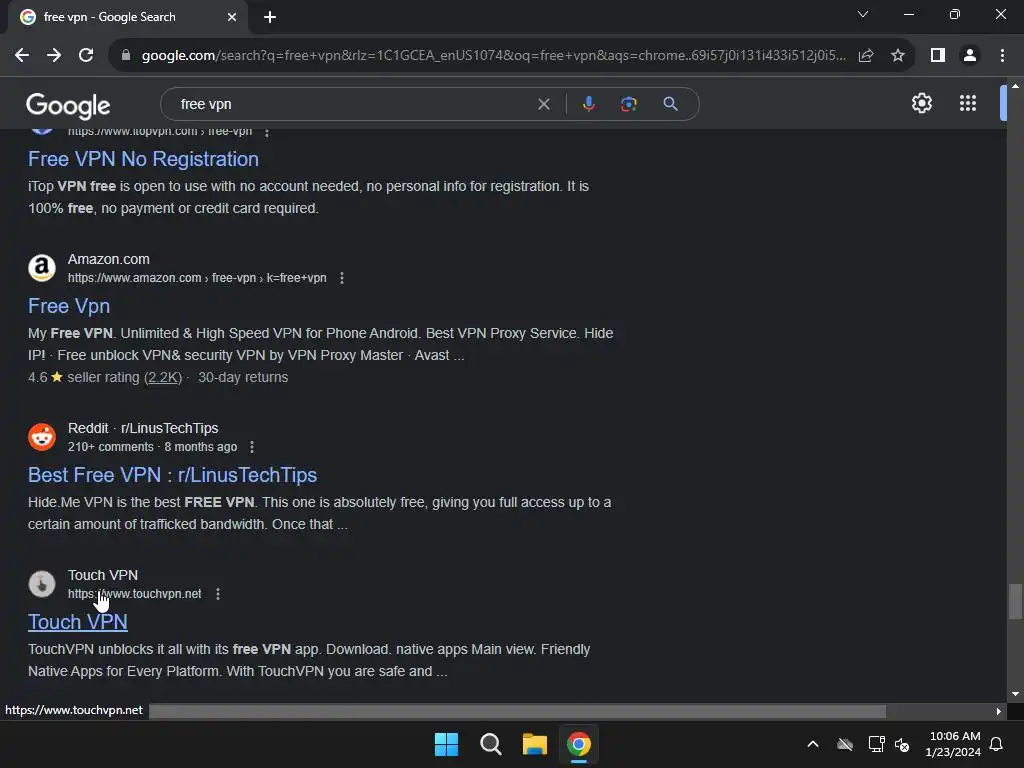Screen dimensions: 1024x768
Task: Open notification center bell
Action: (997, 744)
